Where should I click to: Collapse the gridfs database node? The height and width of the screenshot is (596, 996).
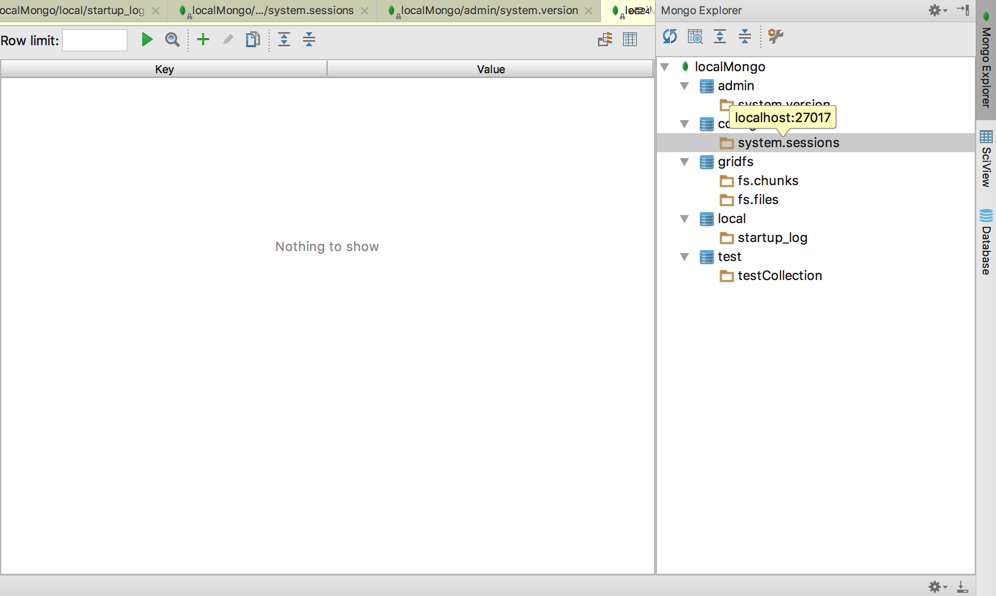[684, 162]
